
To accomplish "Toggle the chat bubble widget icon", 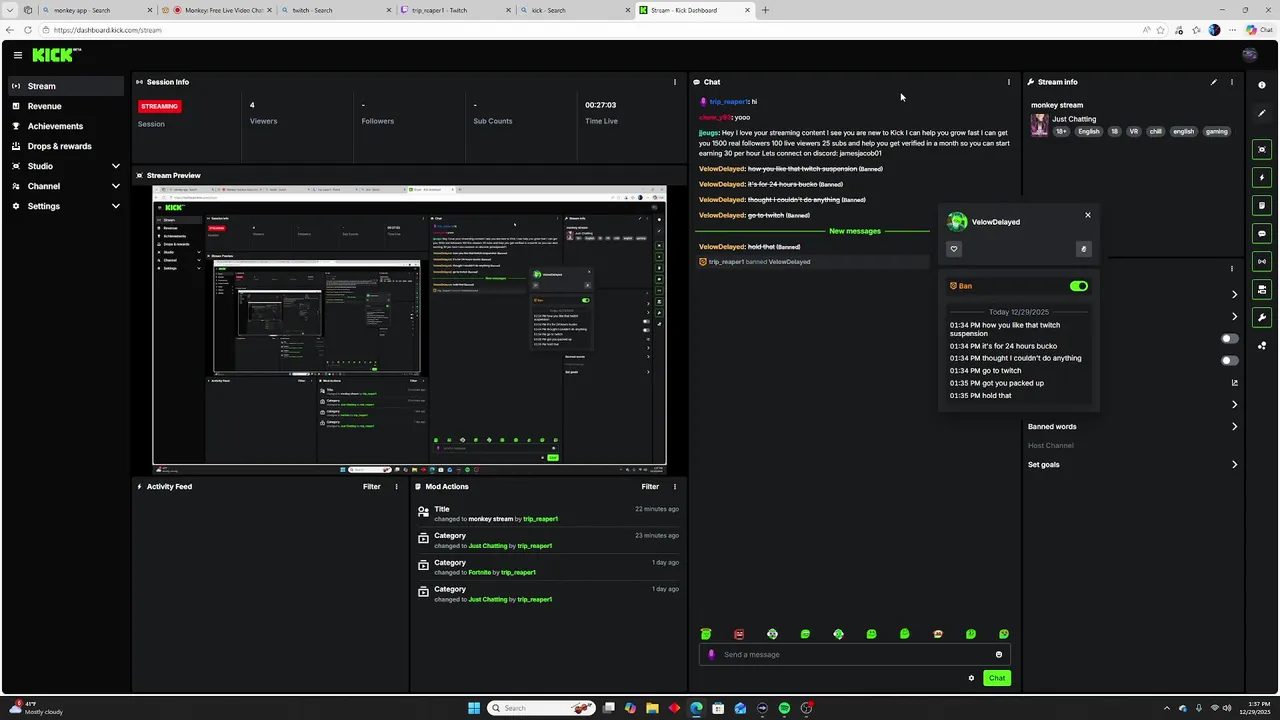I will click(1261, 233).
